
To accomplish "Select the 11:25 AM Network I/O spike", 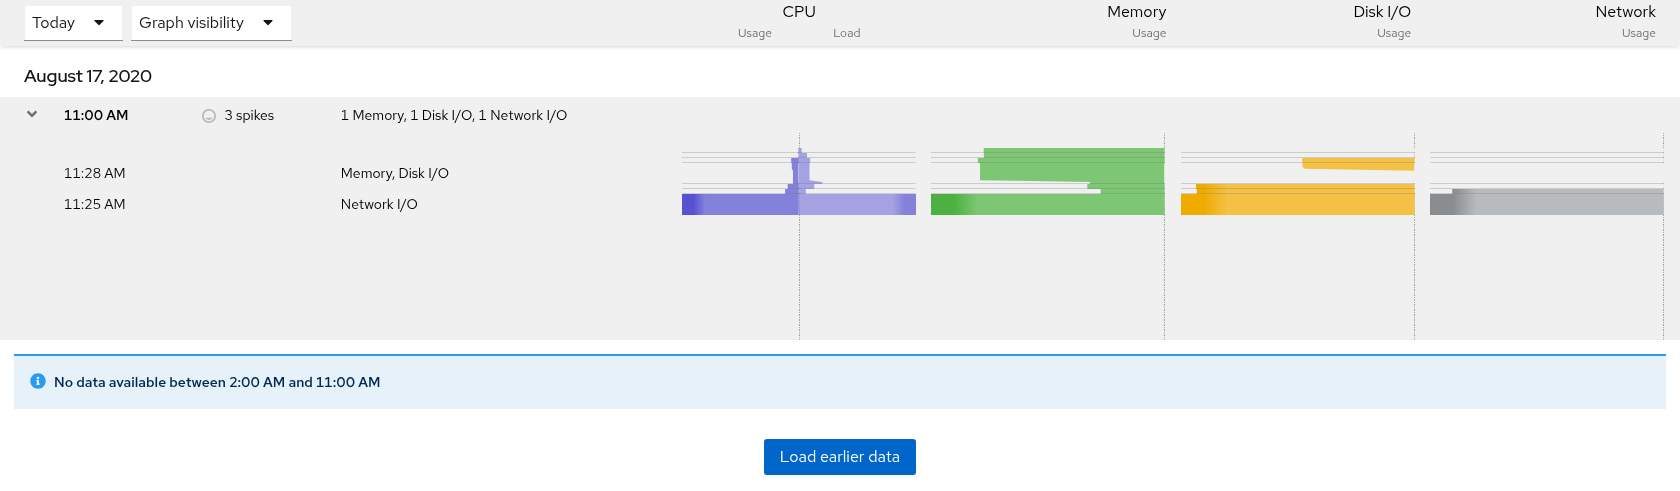I will coord(379,204).
